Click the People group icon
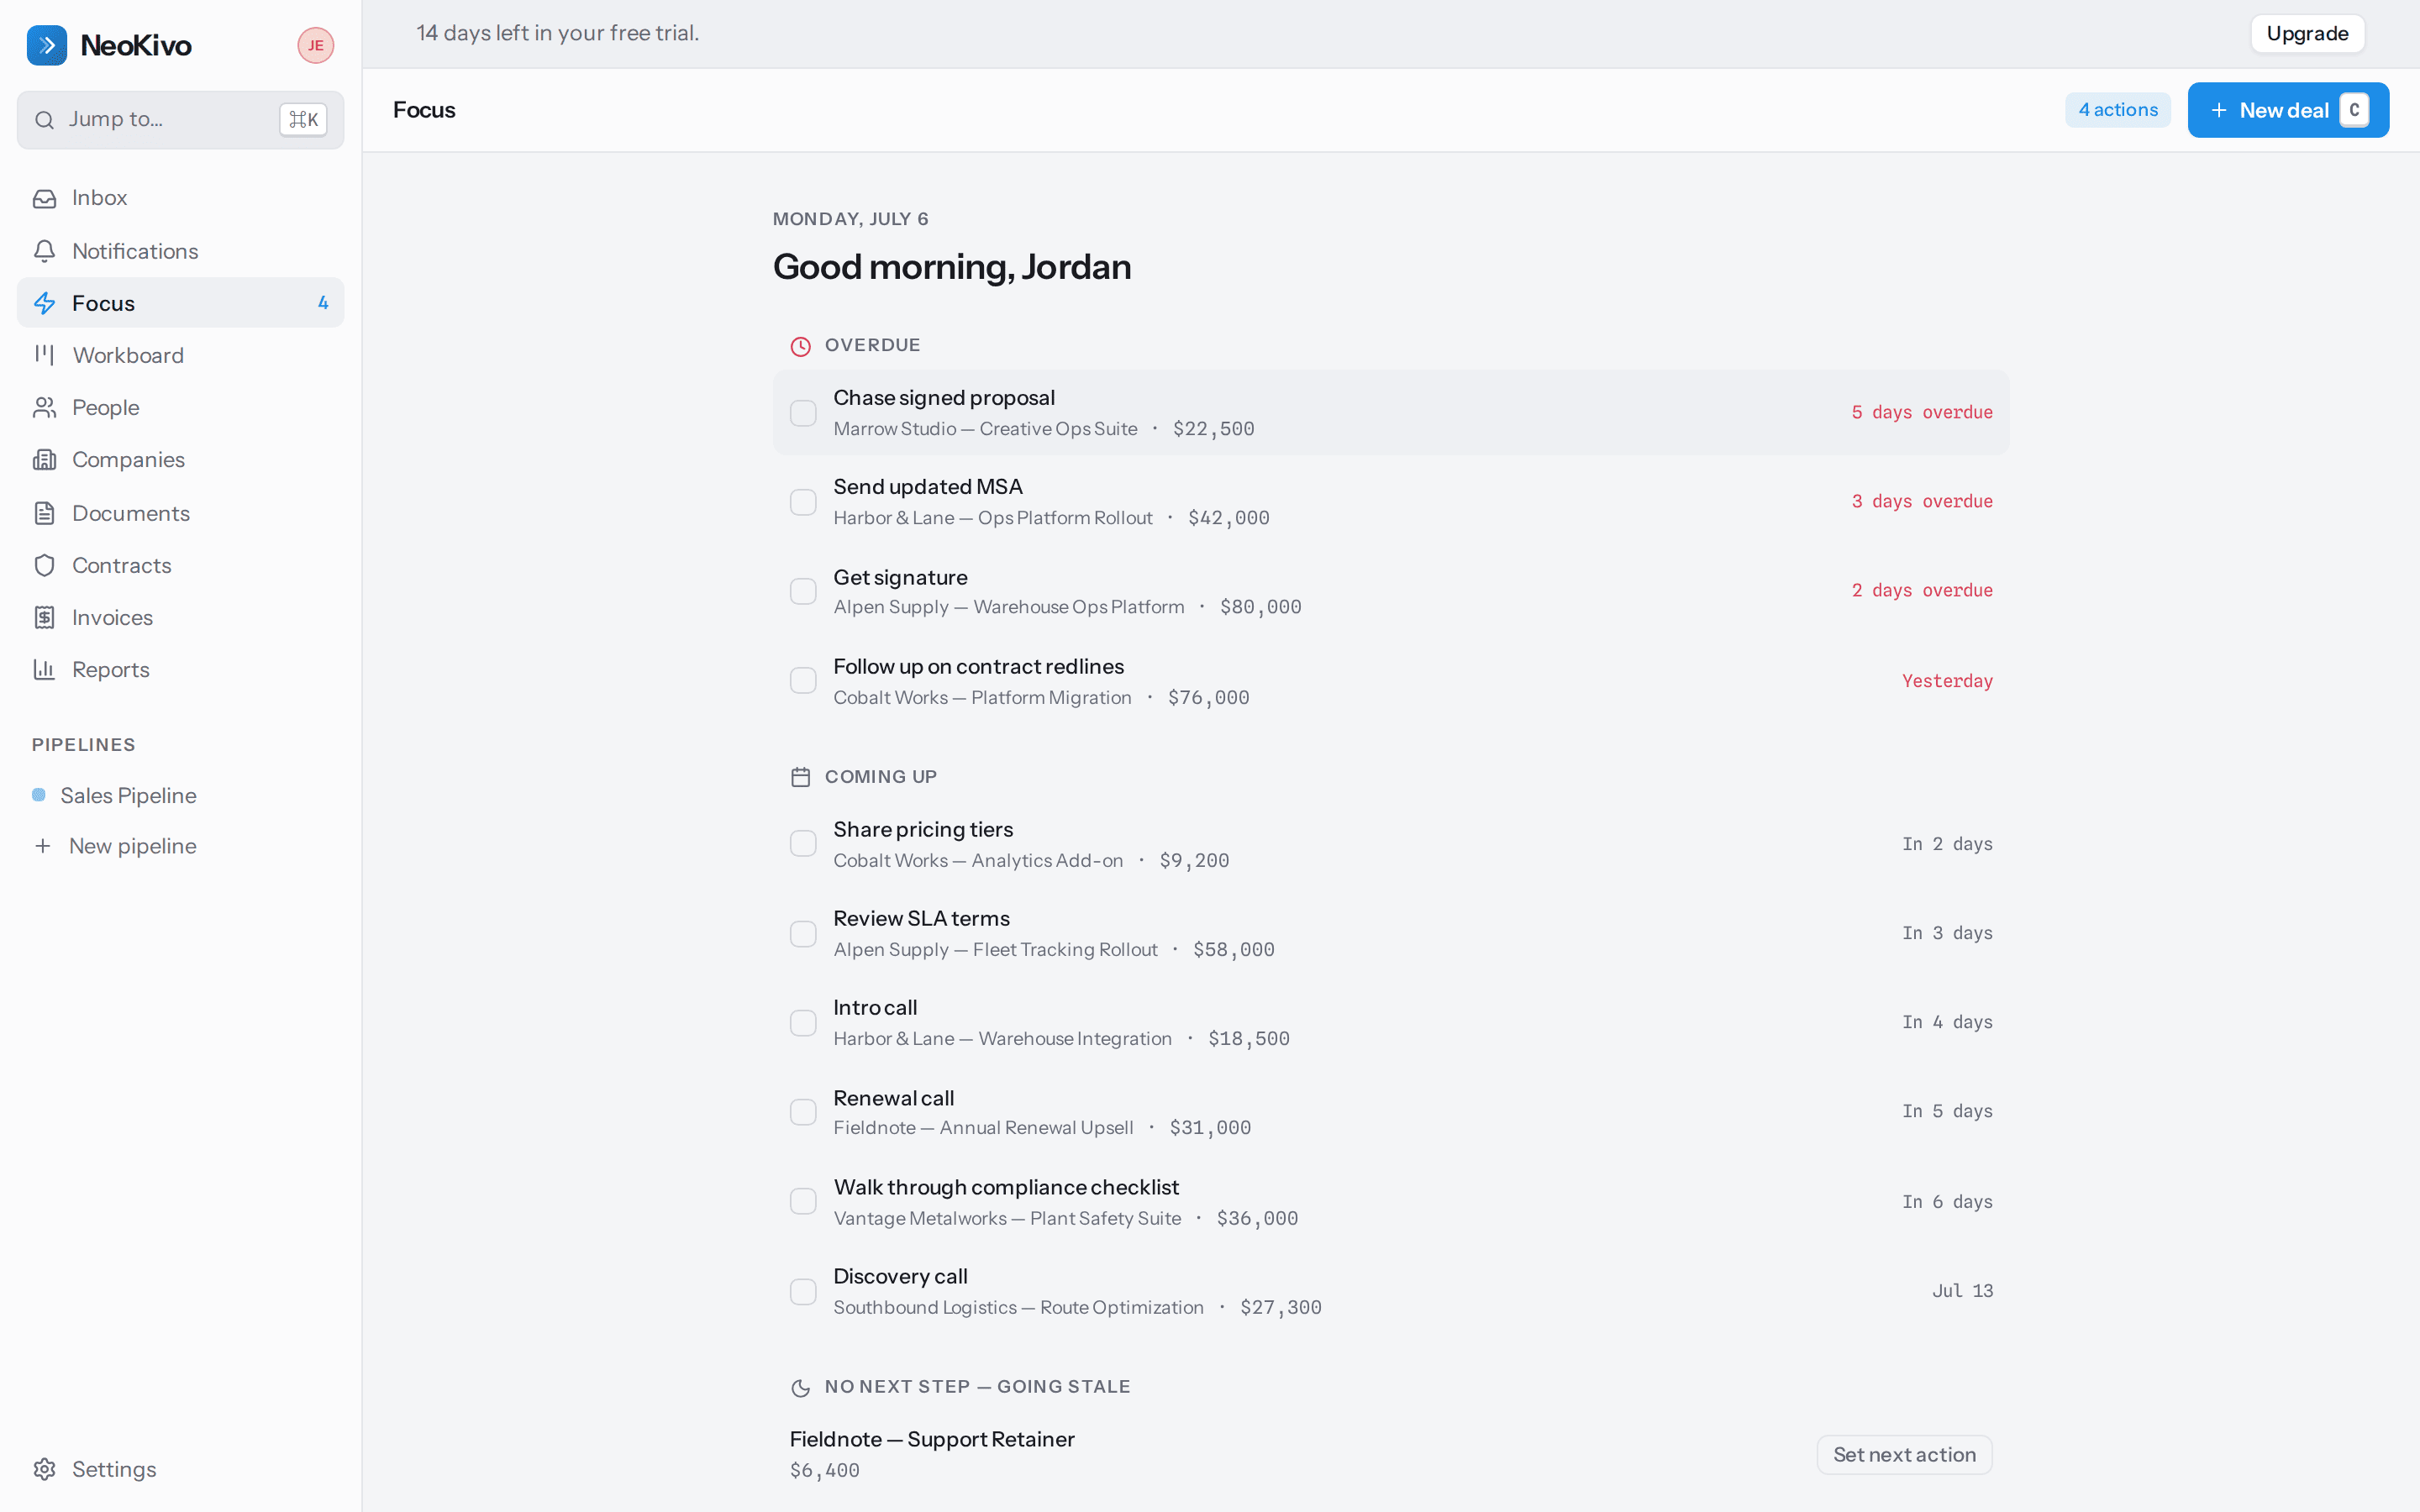The width and height of the screenshot is (2420, 1512). (44, 407)
